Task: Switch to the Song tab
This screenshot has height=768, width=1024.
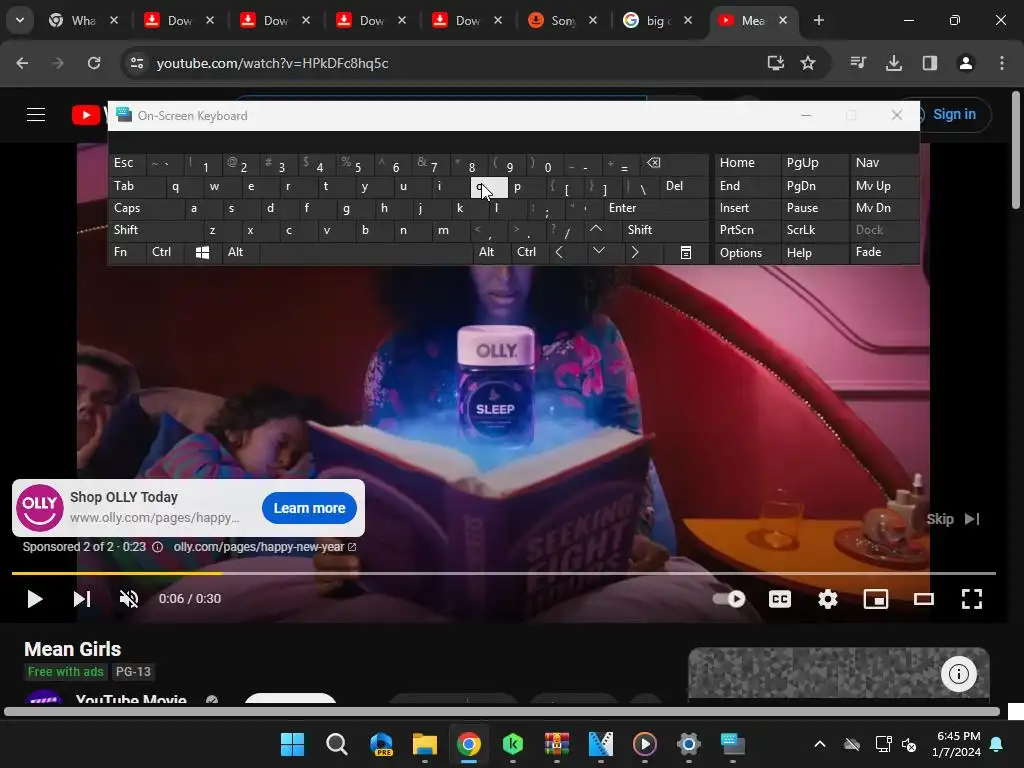Action: click(x=563, y=21)
